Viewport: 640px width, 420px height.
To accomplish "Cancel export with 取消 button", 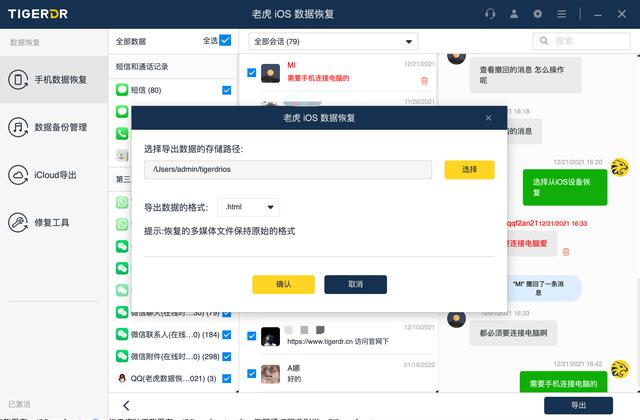I will 356,284.
